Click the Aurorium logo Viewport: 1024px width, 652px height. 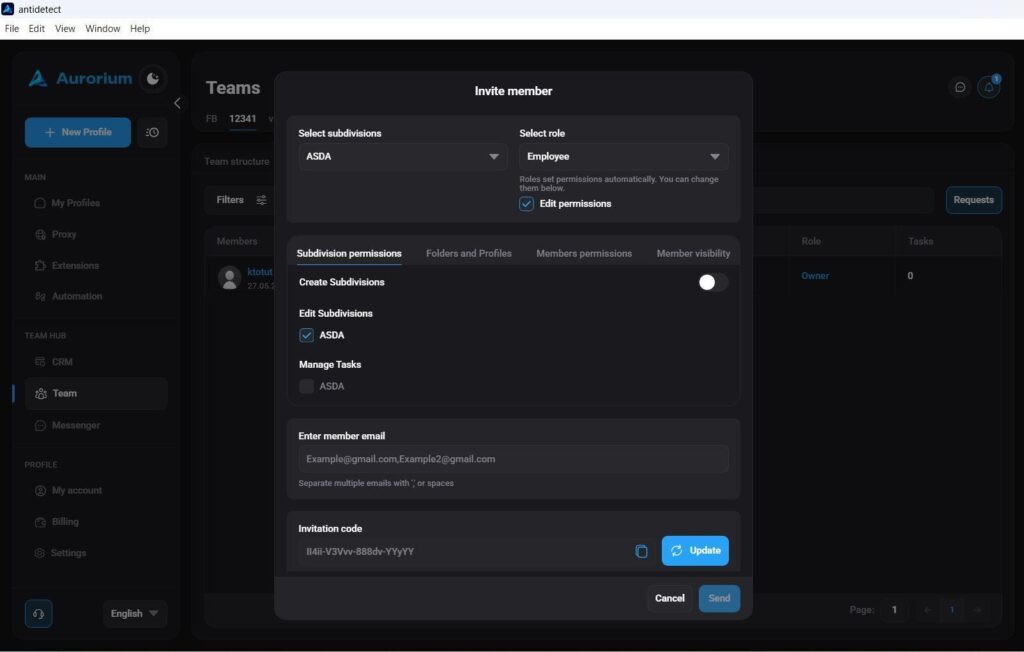80,78
